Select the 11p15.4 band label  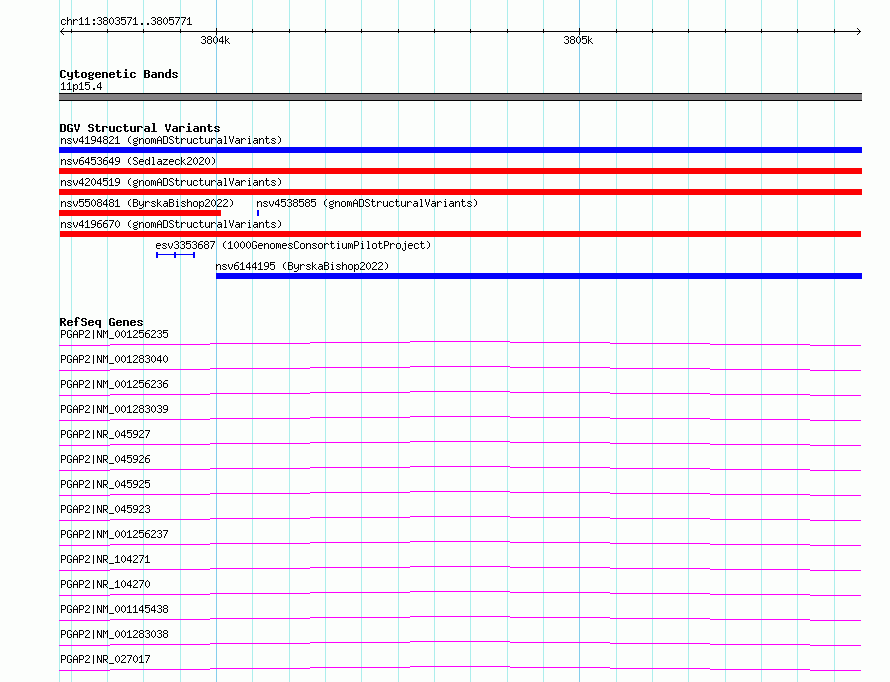coord(81,86)
